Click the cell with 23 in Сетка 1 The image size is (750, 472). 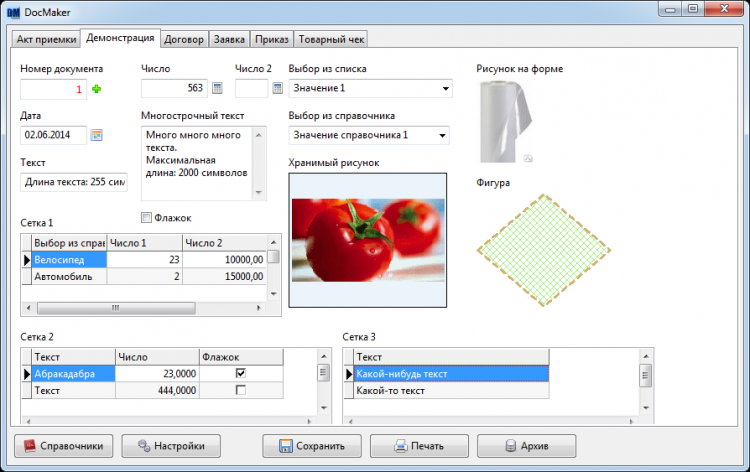144,260
